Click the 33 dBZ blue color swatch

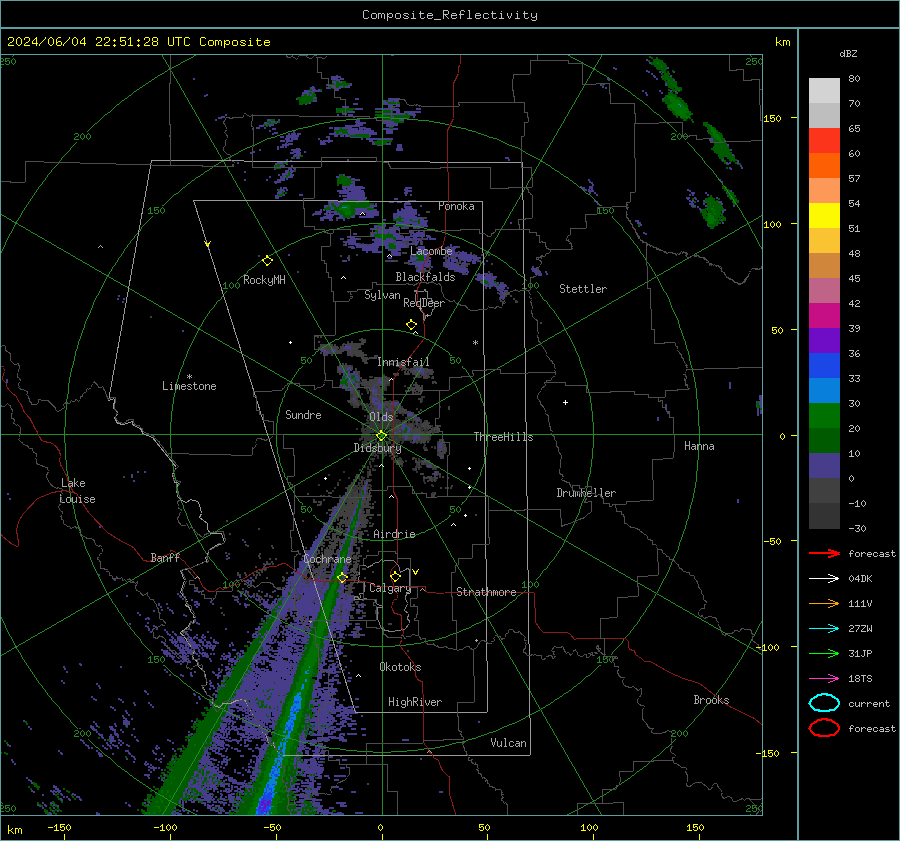pos(824,366)
